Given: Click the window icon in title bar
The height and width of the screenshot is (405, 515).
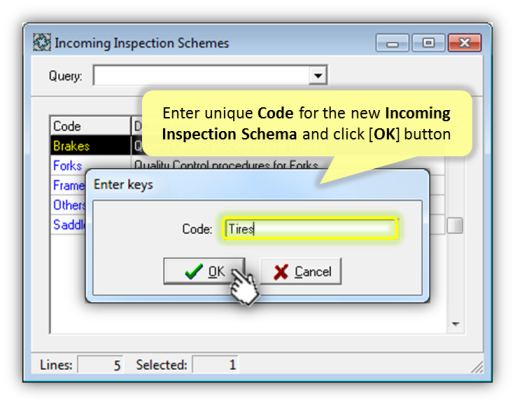Looking at the screenshot, I should click(x=42, y=42).
